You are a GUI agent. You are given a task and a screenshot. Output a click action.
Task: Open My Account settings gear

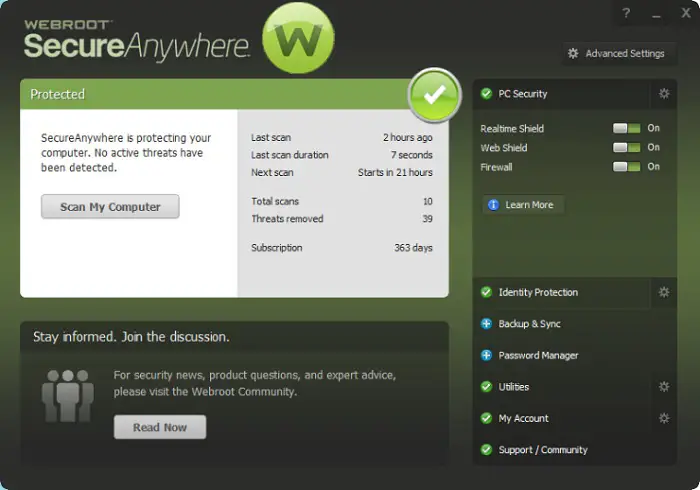(664, 418)
